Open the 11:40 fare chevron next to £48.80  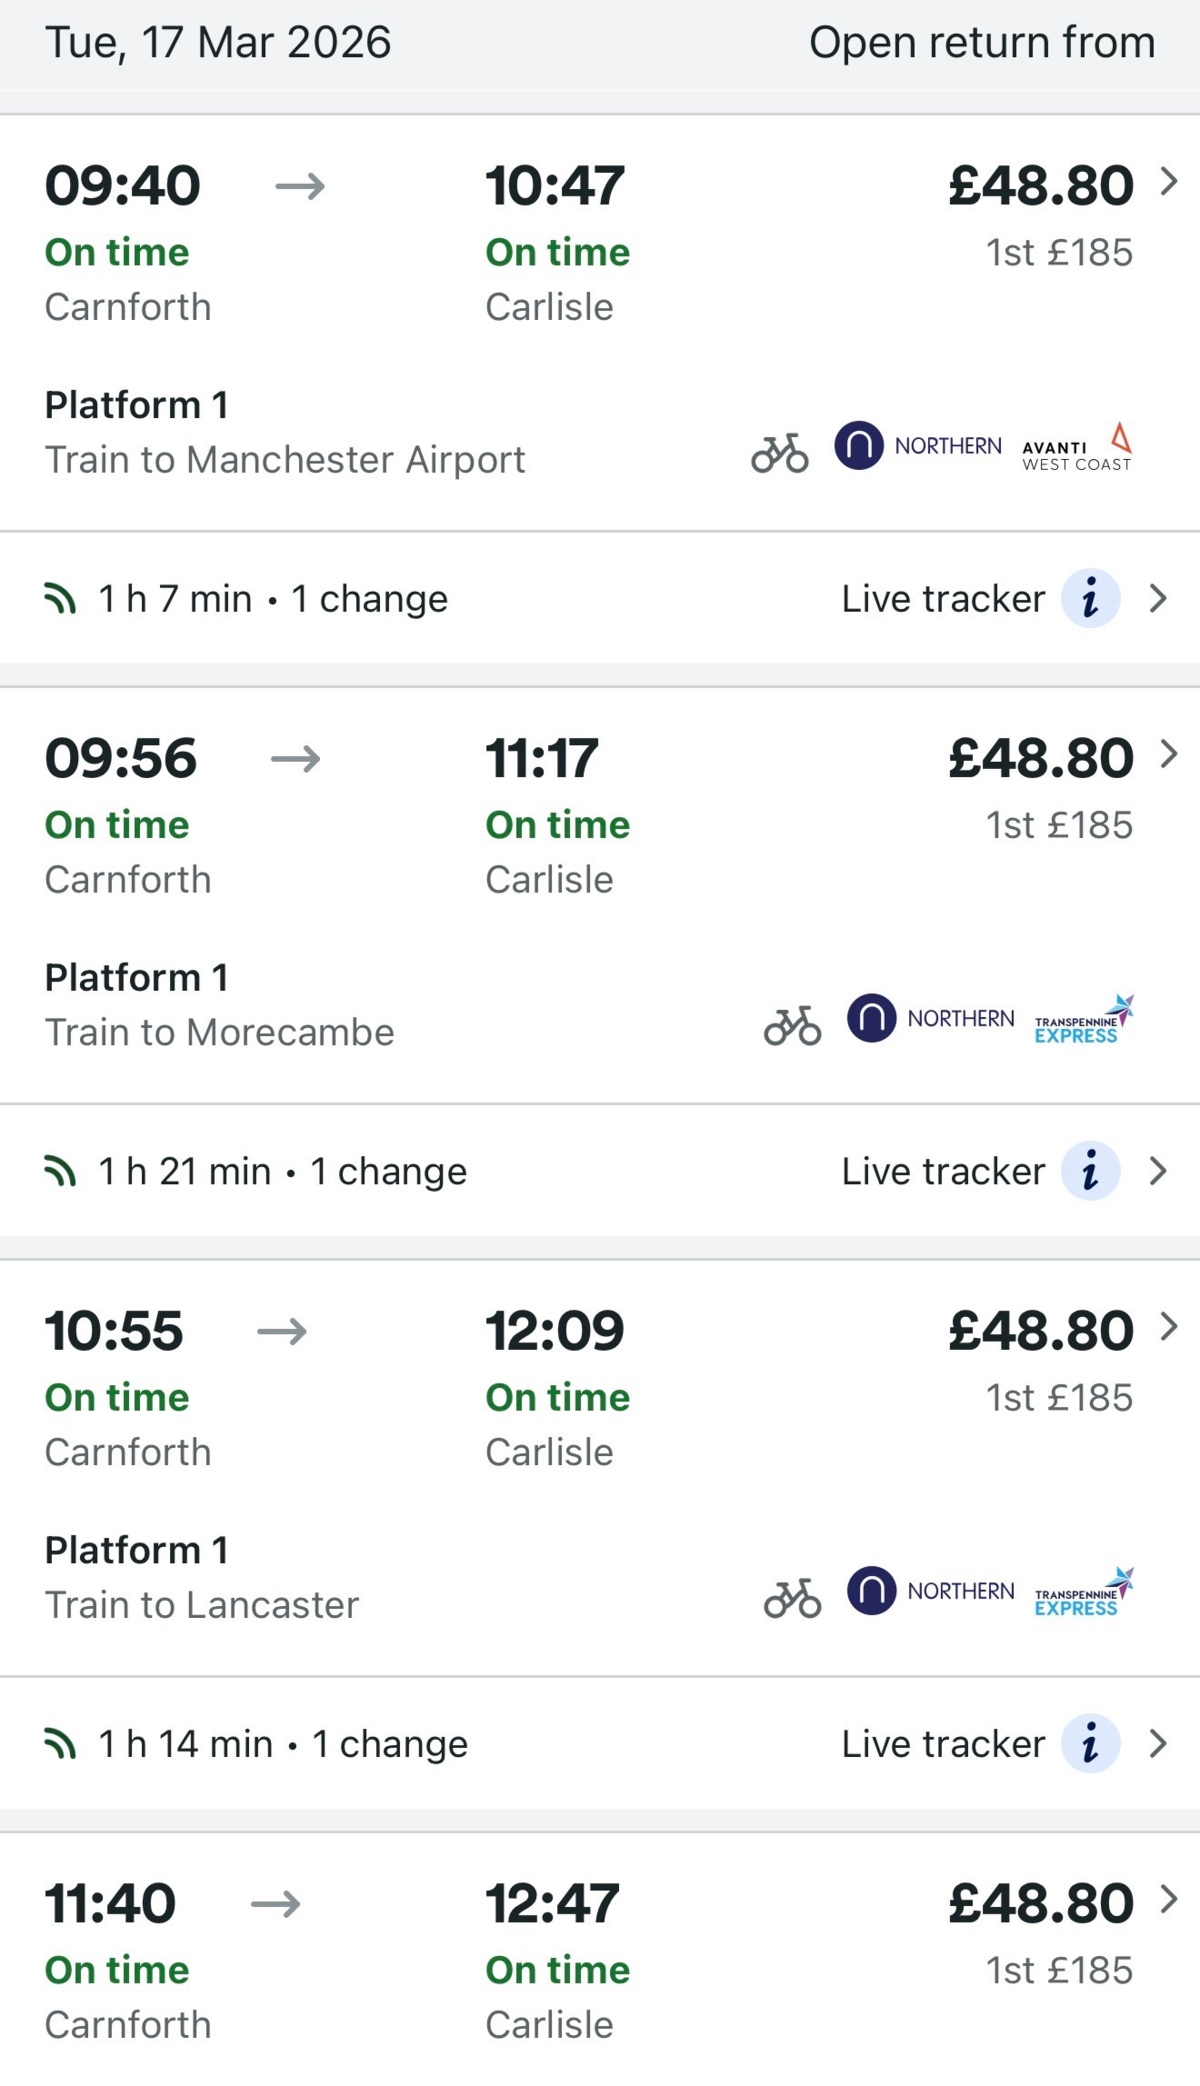(x=1168, y=1899)
